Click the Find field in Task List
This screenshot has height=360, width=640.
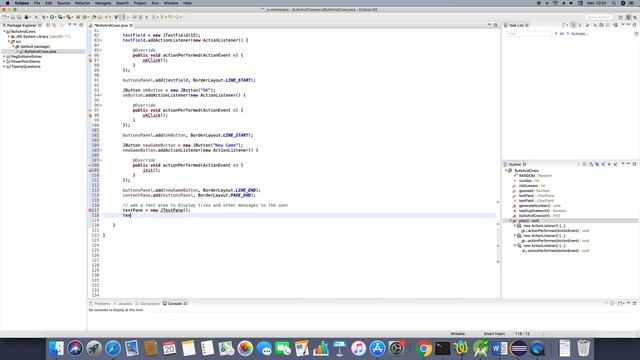[529, 33]
